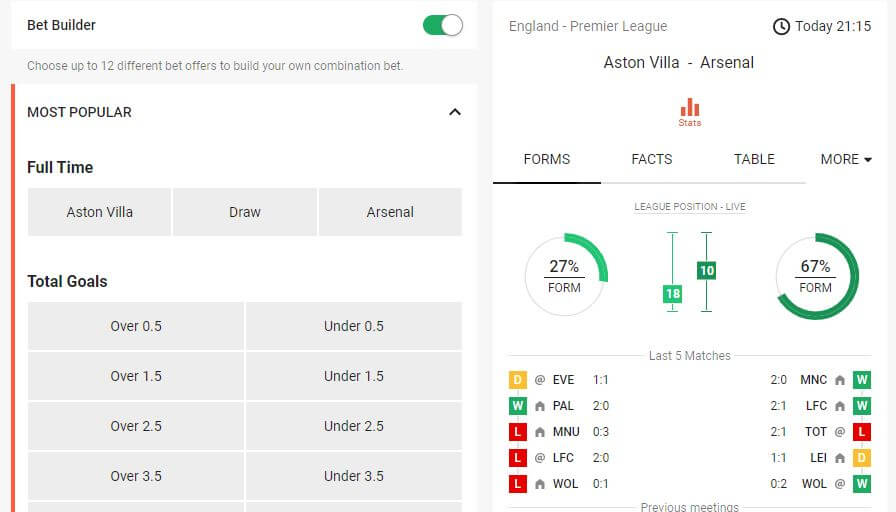
Task: Click the home icon next to MNU
Action: [x=540, y=432]
